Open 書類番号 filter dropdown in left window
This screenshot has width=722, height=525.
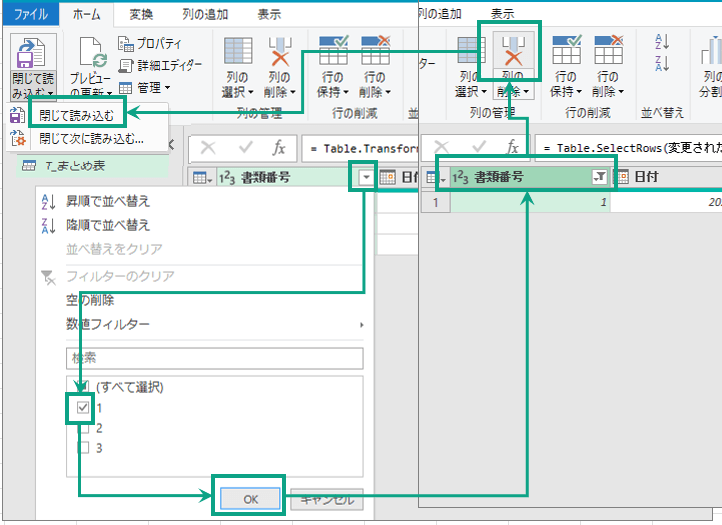(366, 177)
